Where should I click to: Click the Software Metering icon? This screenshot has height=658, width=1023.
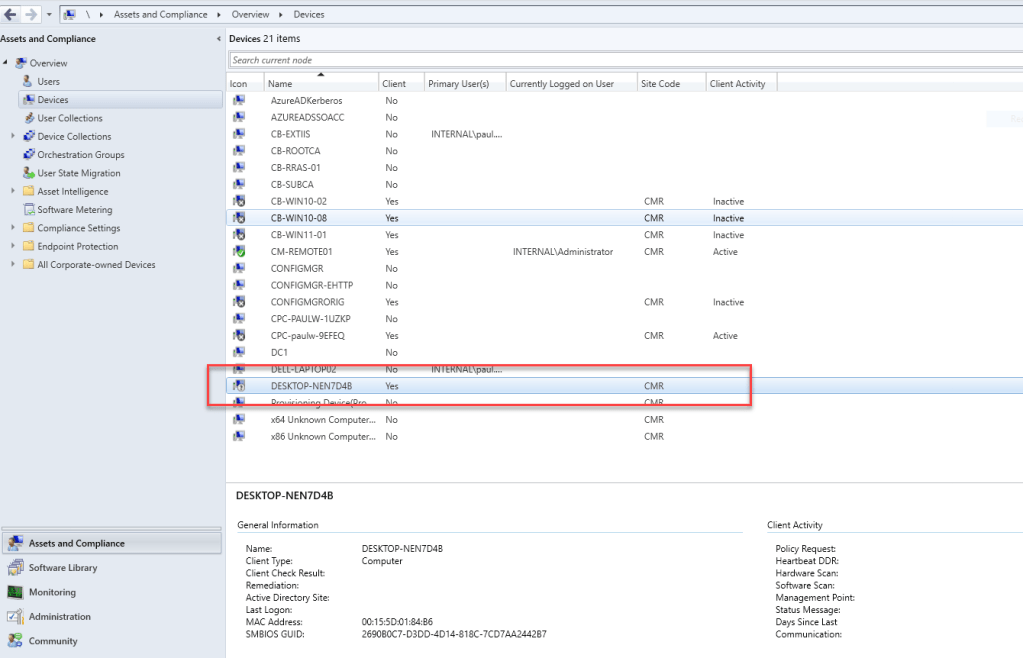28,210
